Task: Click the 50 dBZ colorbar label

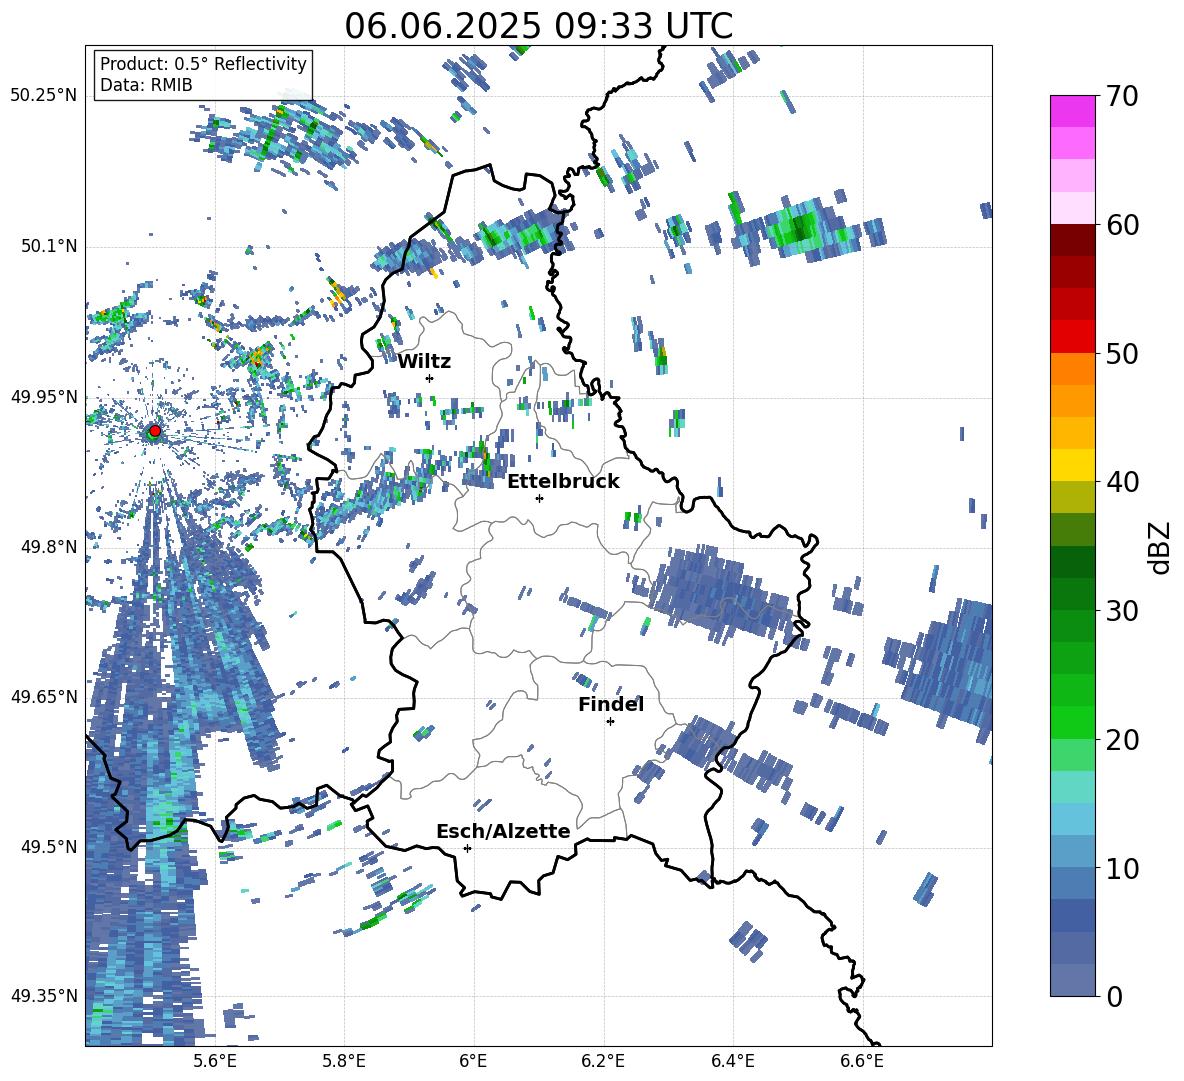Action: click(x=1122, y=353)
